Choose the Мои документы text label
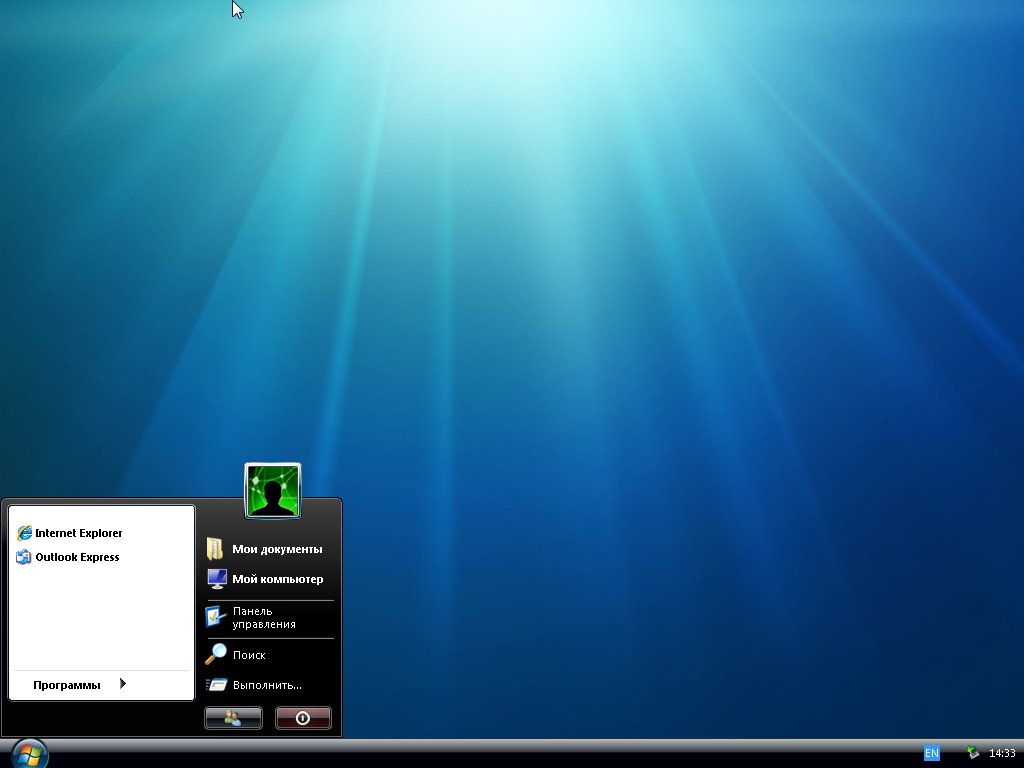 point(277,549)
